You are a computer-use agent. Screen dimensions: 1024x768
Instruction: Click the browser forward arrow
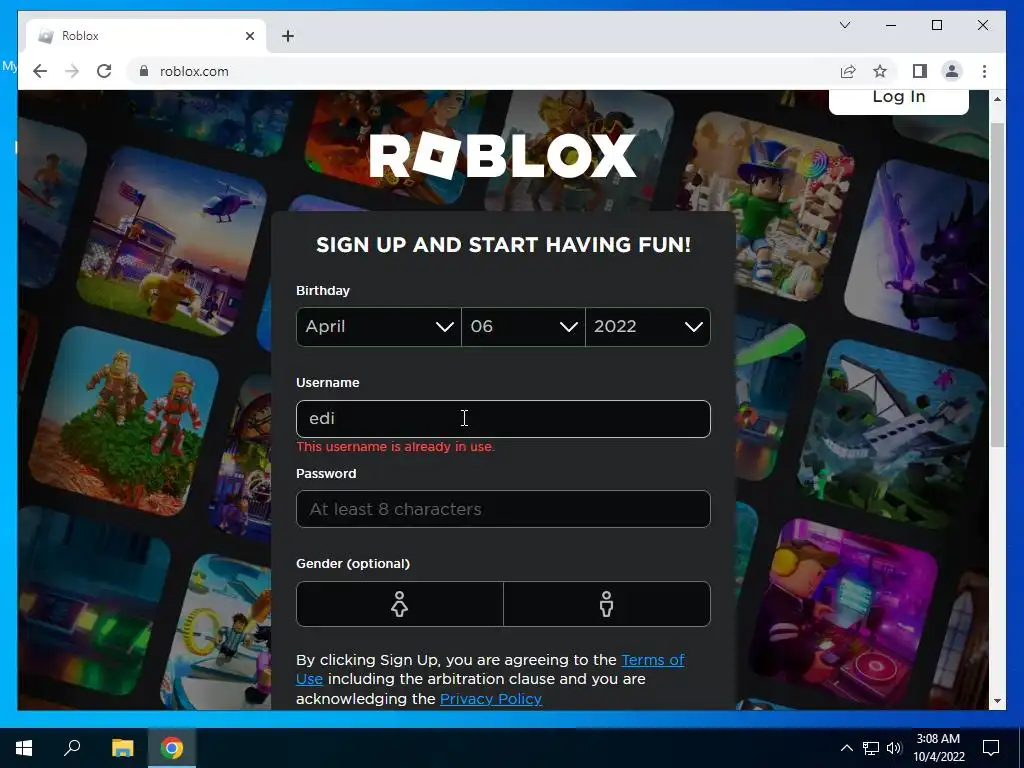click(72, 71)
